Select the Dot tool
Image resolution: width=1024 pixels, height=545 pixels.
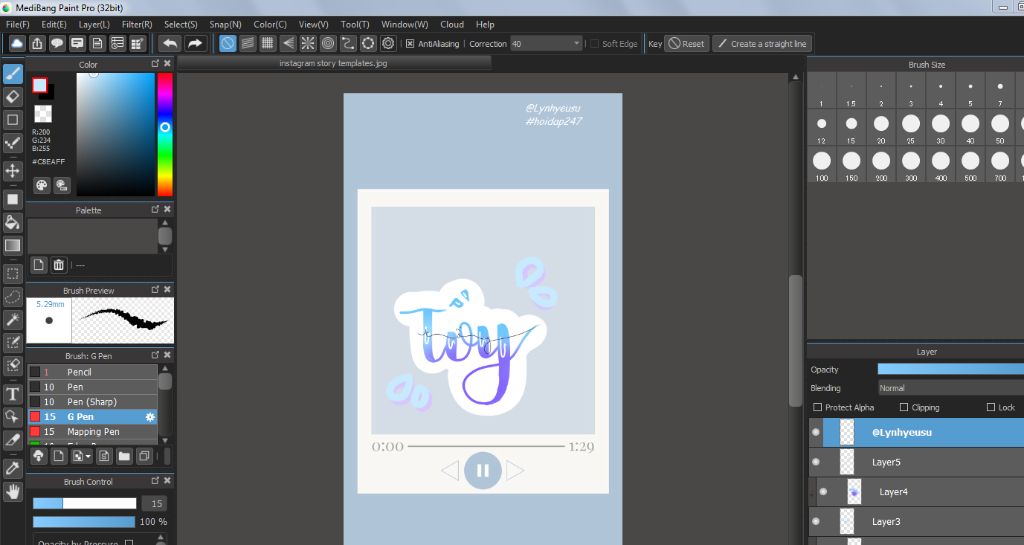pos(12,144)
